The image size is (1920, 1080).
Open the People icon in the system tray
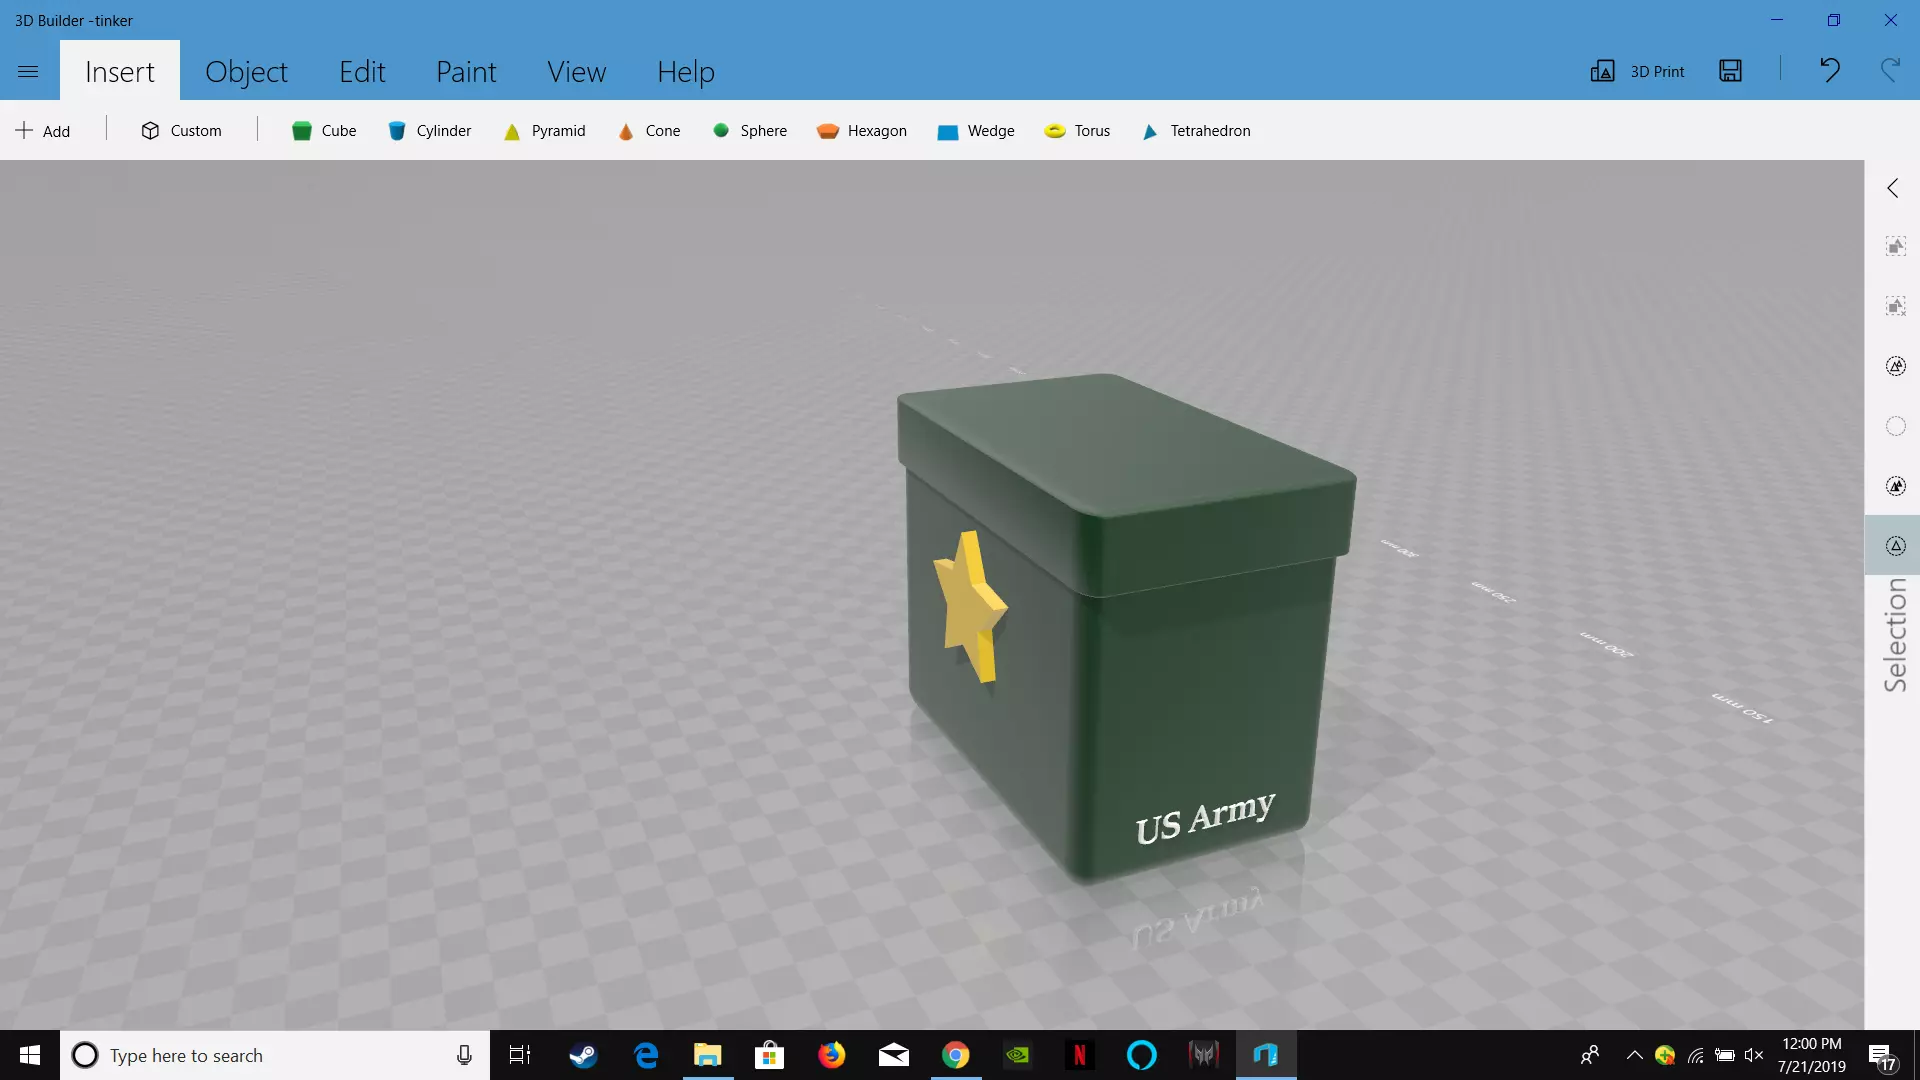(1590, 1055)
